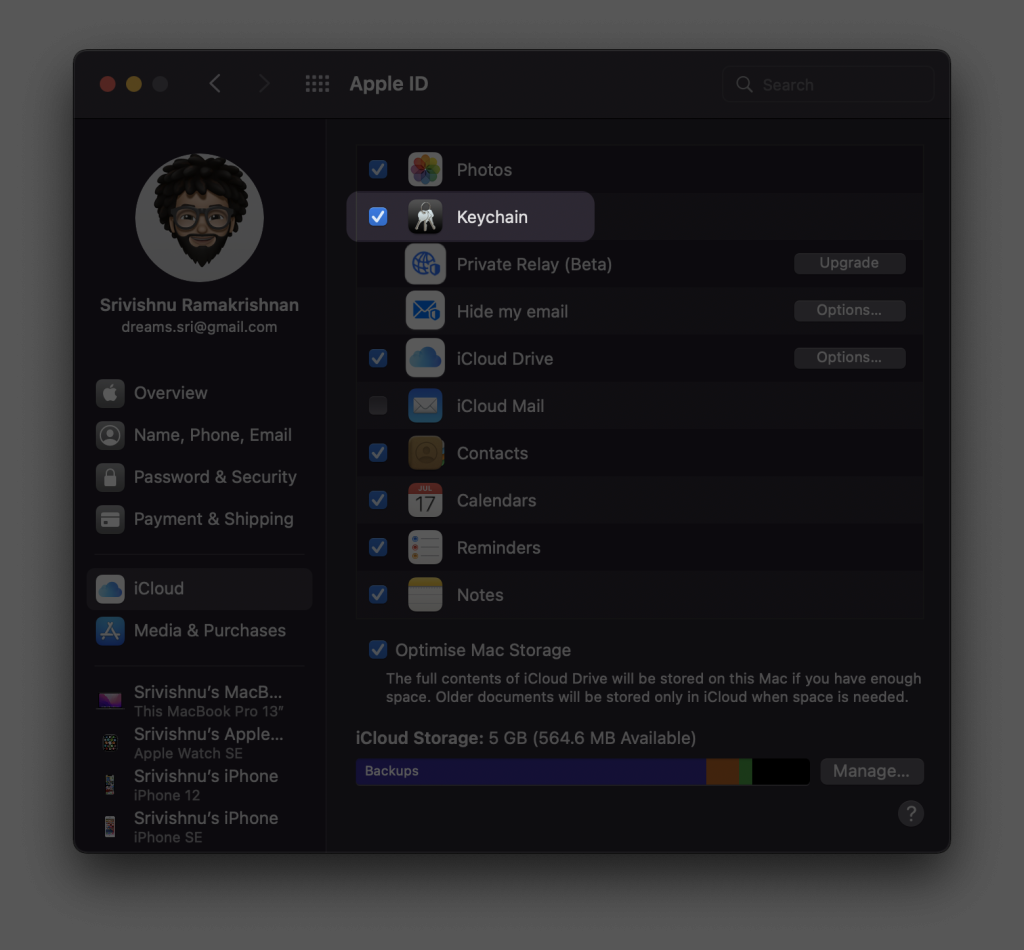Open the Overview sidebar section
Image resolution: width=1024 pixels, height=950 pixels.
tap(199, 393)
